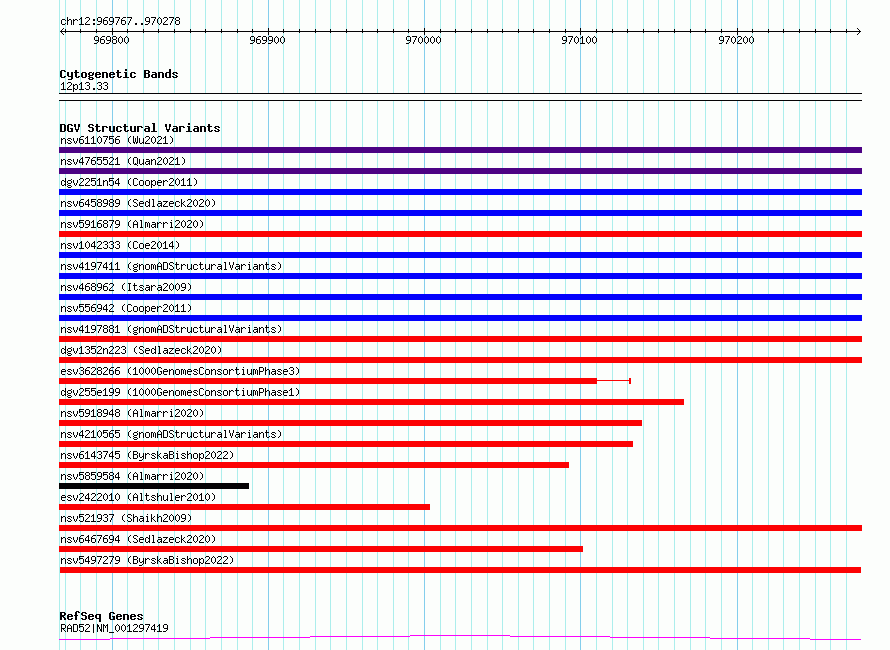
Task: Open nsv5859584 (Almarri2020) variant label
Action: (132, 476)
